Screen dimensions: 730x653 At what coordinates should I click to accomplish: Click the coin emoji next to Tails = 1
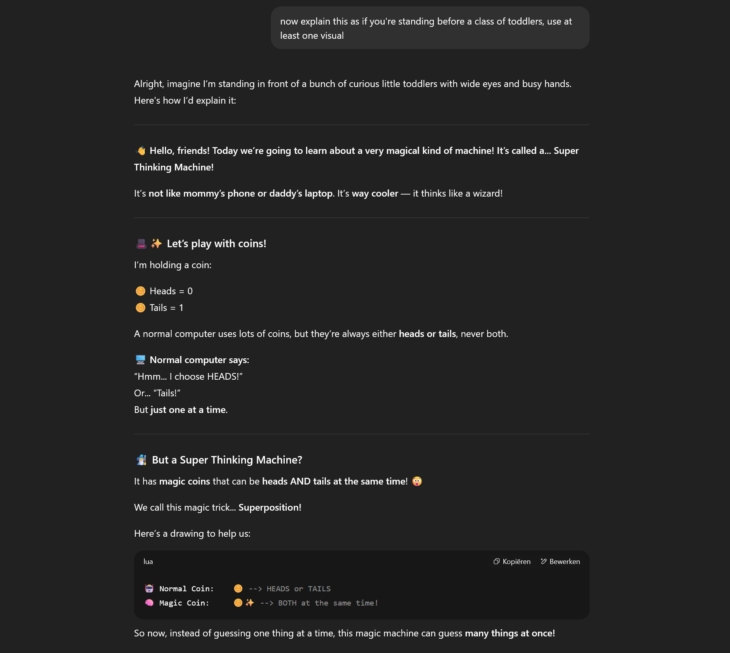coord(140,308)
